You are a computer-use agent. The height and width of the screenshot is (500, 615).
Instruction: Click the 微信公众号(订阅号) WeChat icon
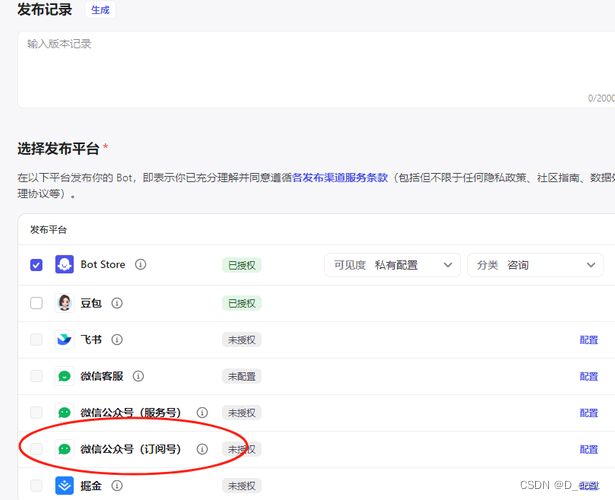(64, 449)
